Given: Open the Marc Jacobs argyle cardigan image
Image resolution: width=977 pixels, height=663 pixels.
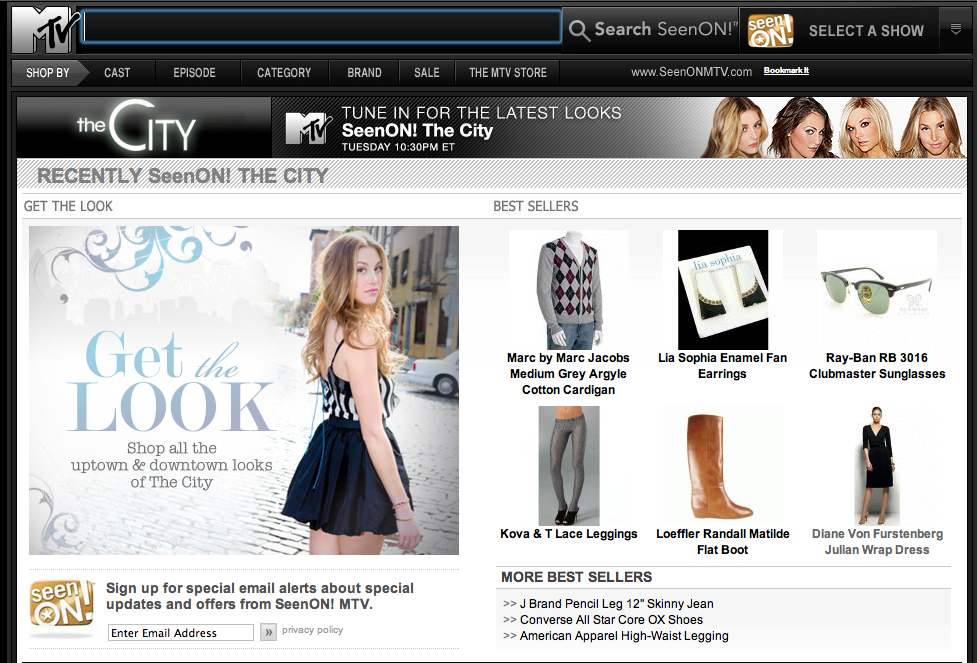Looking at the screenshot, I should tap(569, 290).
